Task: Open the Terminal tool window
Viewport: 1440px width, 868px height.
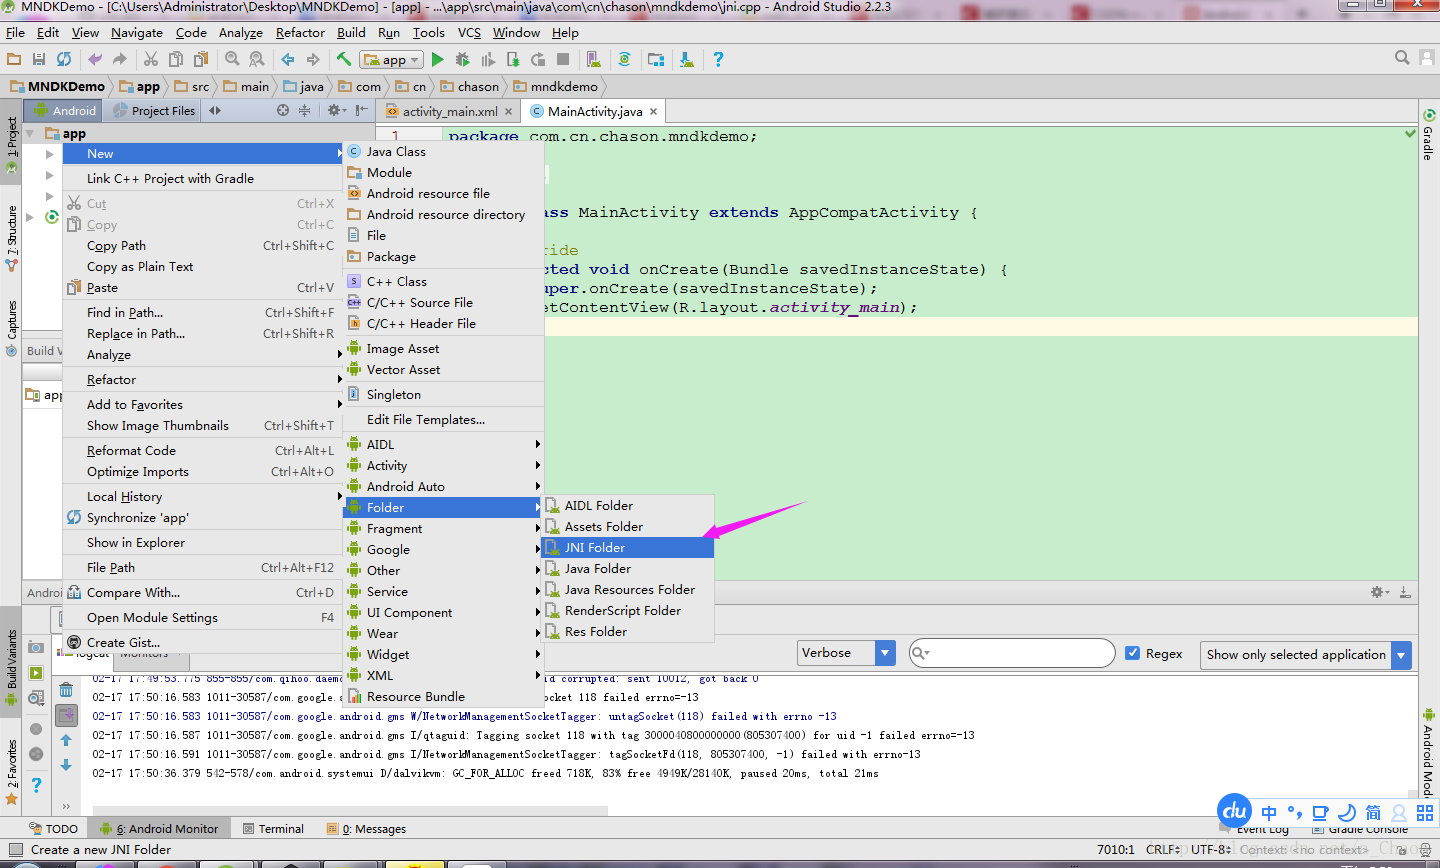Action: [273, 828]
